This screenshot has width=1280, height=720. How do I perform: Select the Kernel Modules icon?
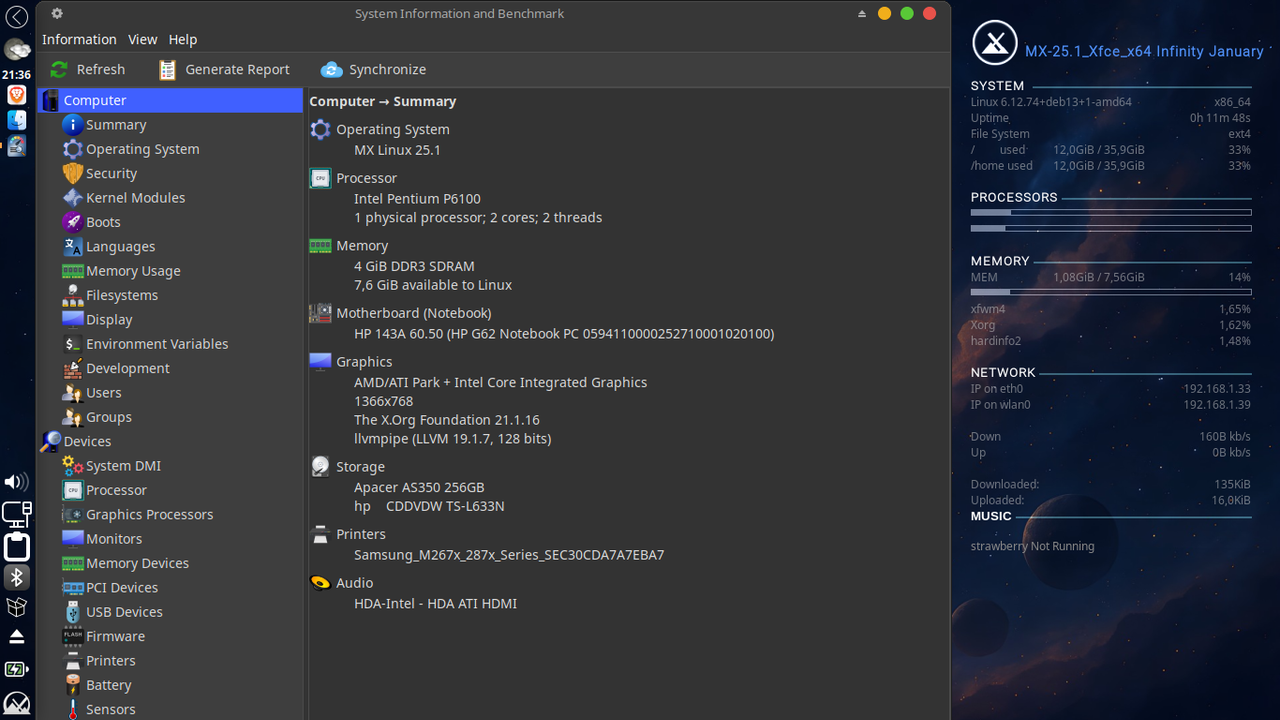pyautogui.click(x=72, y=198)
